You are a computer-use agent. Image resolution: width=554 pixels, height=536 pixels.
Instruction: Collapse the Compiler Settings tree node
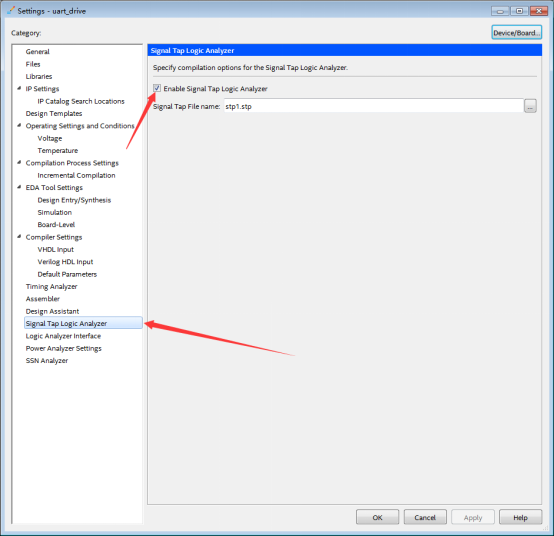click(19, 237)
